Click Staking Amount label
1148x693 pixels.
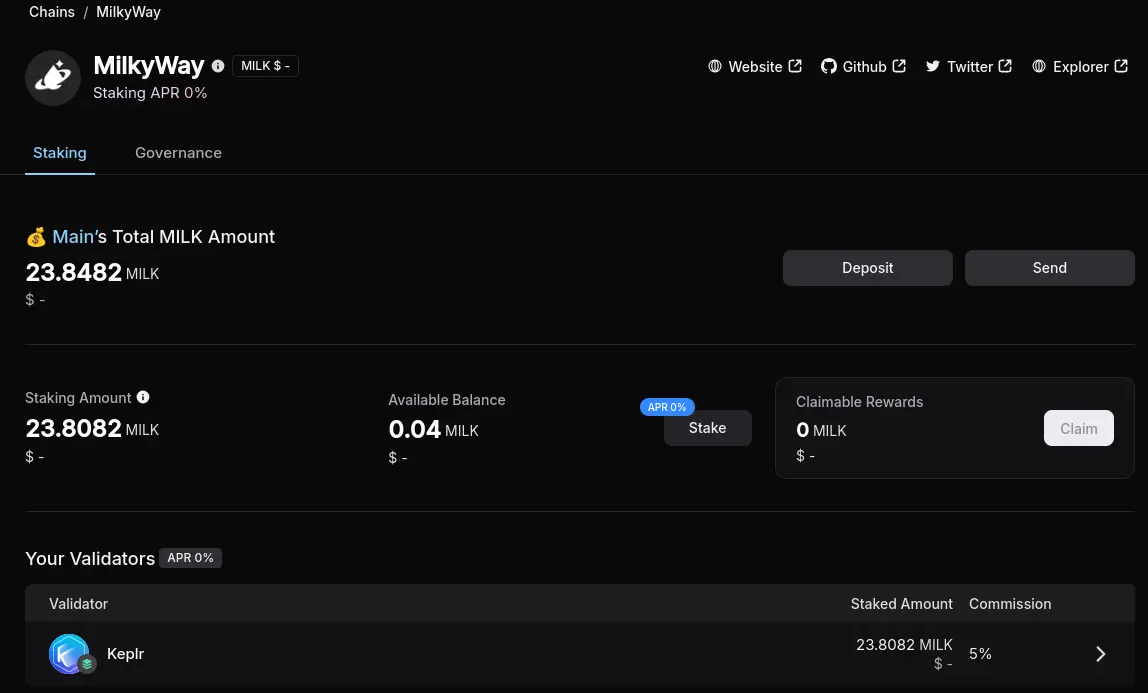tap(78, 397)
